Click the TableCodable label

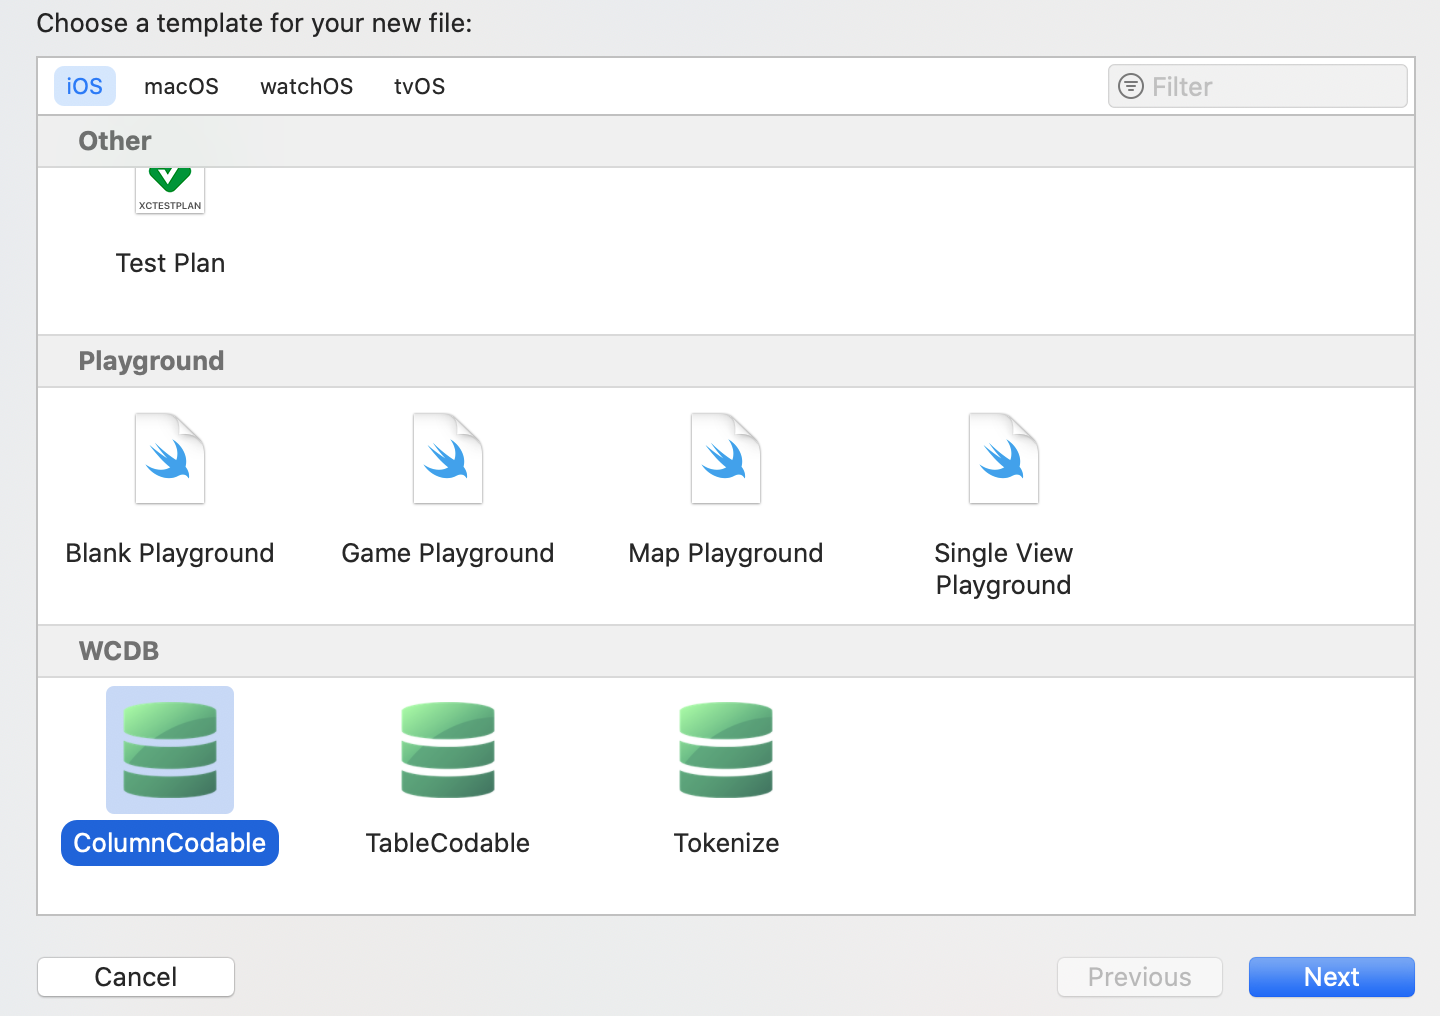coord(448,843)
